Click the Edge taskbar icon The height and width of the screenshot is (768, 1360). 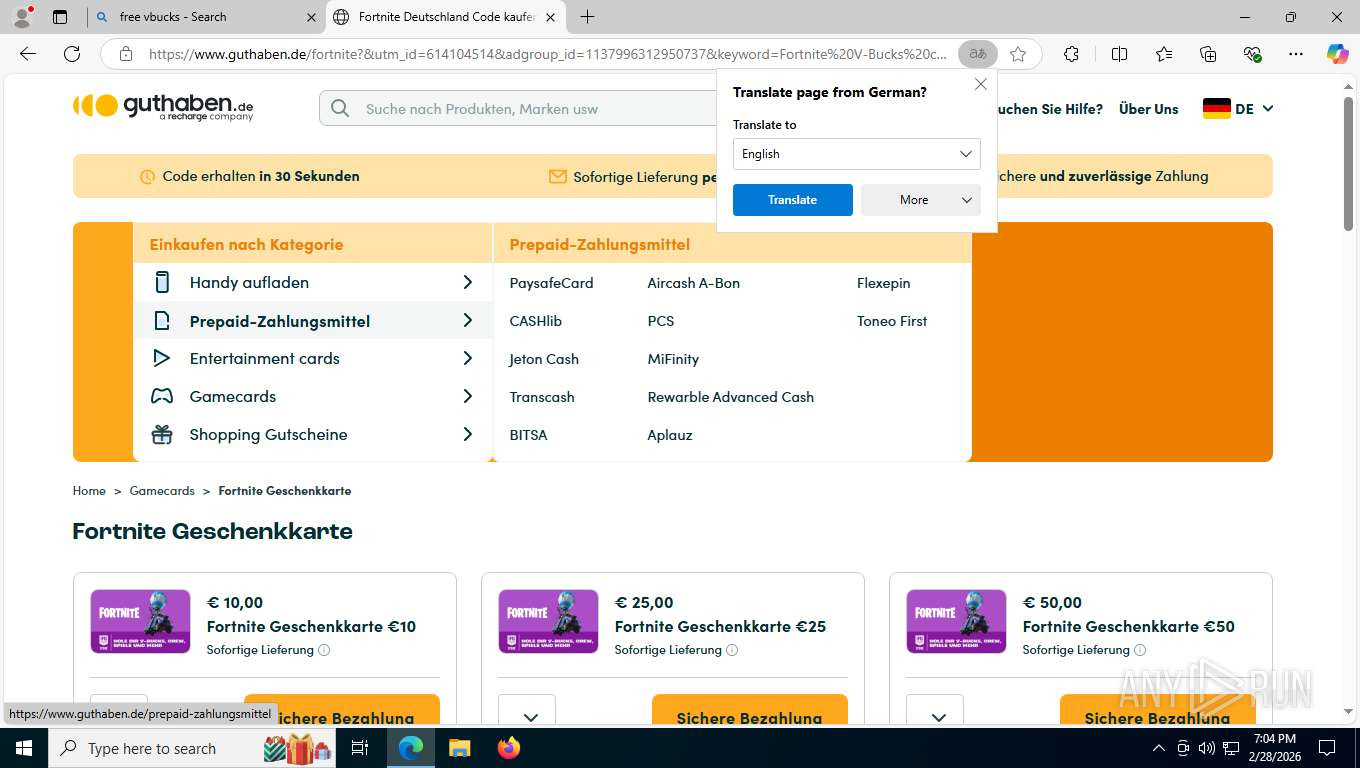coord(411,748)
